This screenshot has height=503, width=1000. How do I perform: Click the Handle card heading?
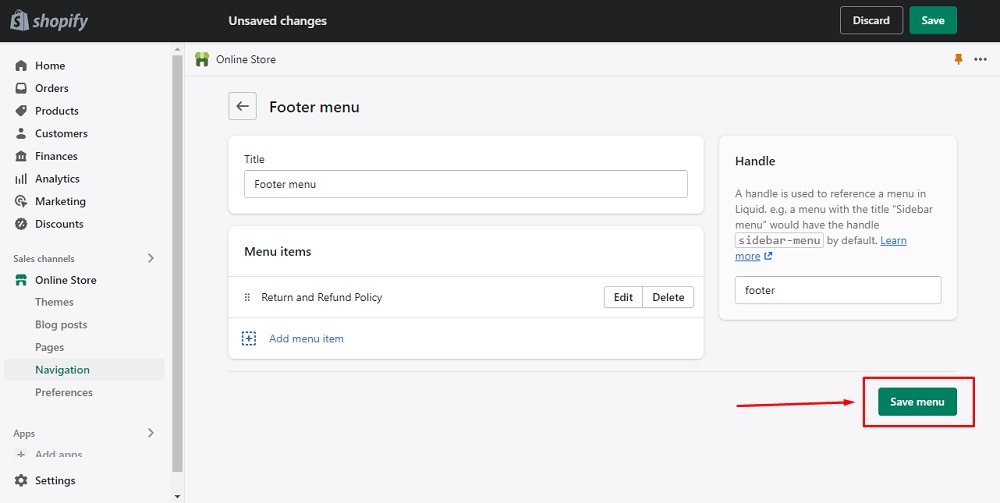pos(755,161)
